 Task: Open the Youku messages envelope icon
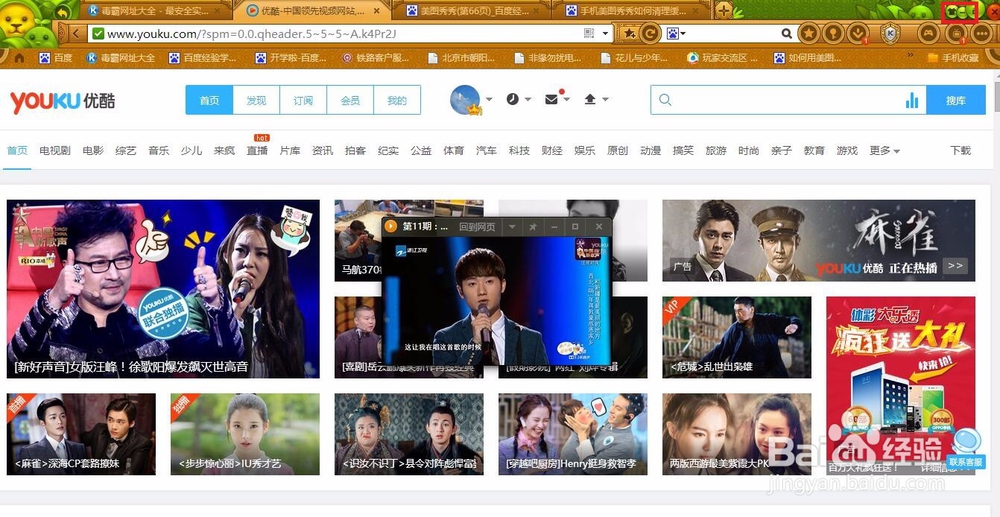[552, 99]
